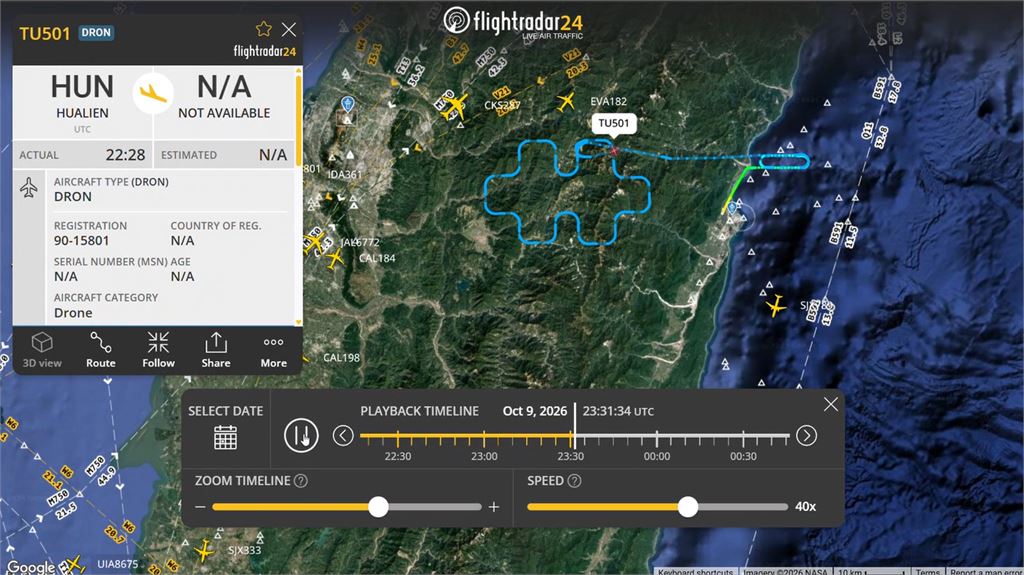This screenshot has height=575, width=1024.
Task: Click the blue airport pin at upper left
Action: tap(347, 104)
